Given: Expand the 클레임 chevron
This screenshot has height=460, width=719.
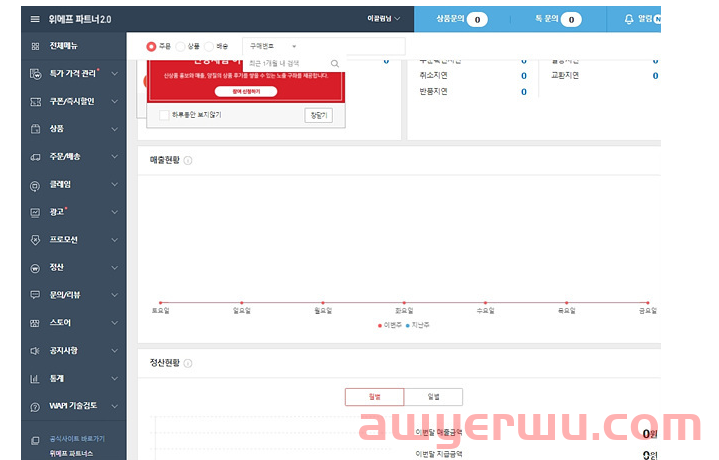Looking at the screenshot, I should (x=115, y=184).
